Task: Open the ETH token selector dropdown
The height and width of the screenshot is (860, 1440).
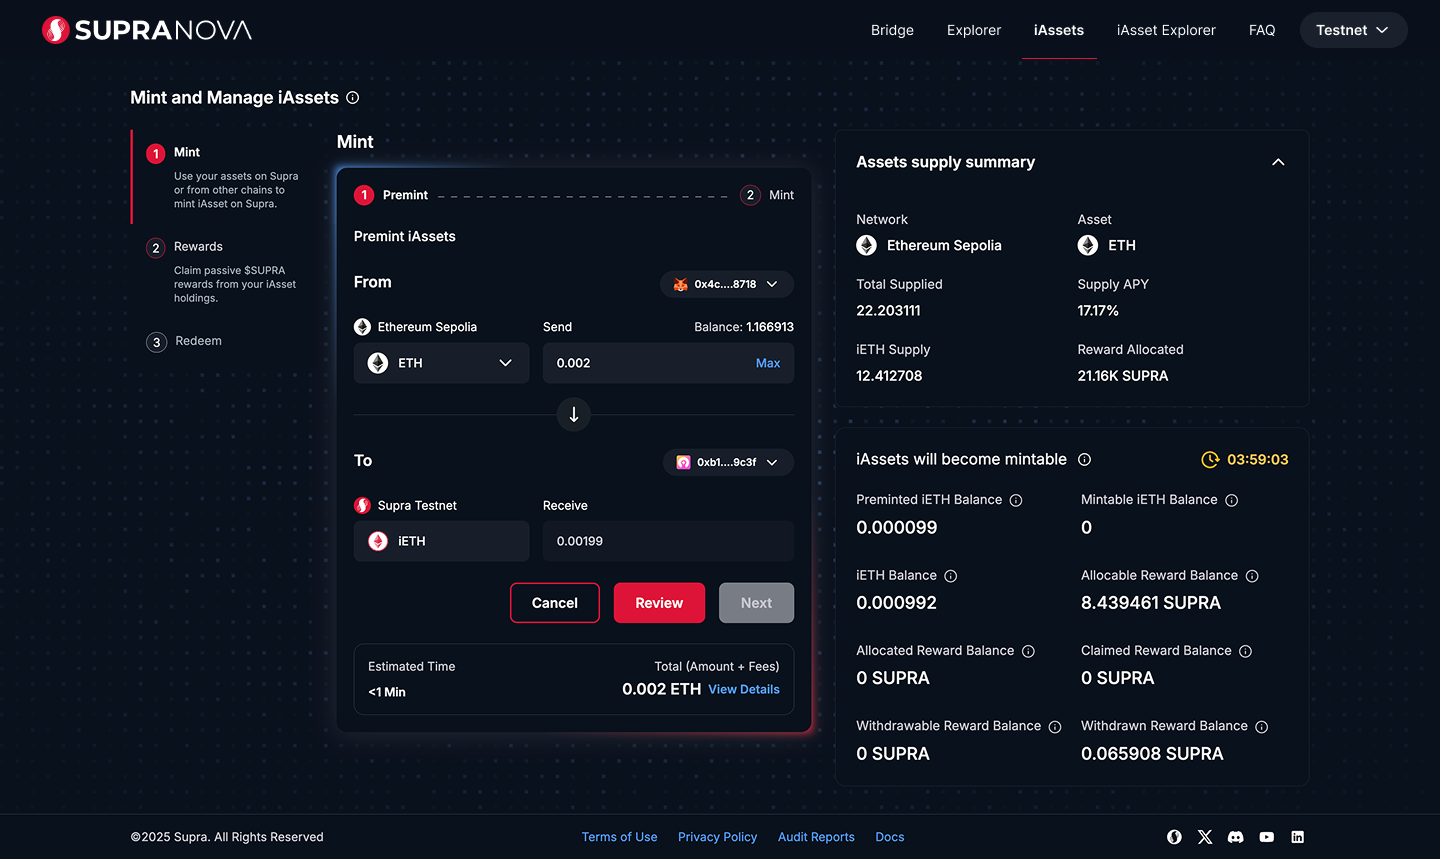Action: 441,363
